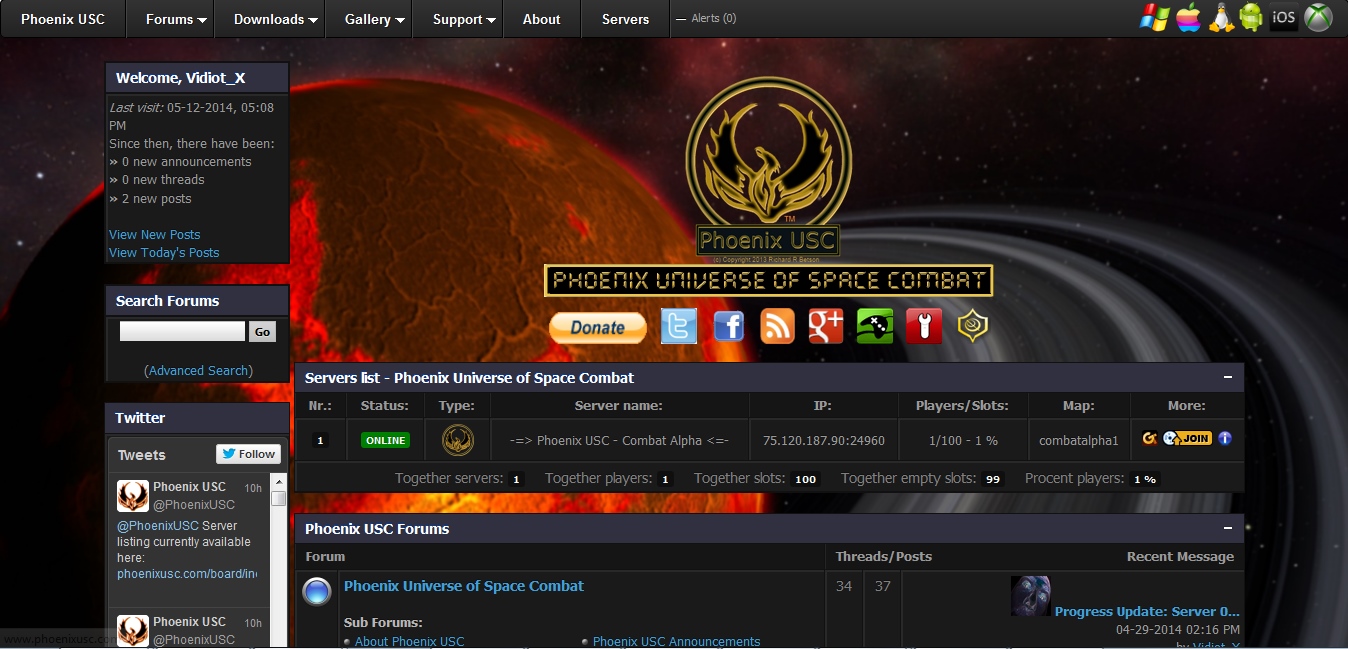The image size is (1348, 649).
Task: Open the Phoenix USC Announcements sub forum
Action: click(x=676, y=642)
